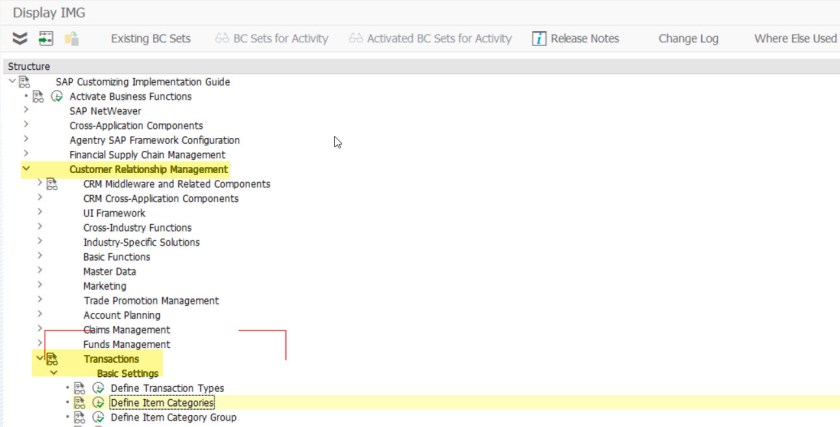Viewport: 840px width, 427px height.
Task: Expand the UI Framework node
Action: tap(40, 212)
